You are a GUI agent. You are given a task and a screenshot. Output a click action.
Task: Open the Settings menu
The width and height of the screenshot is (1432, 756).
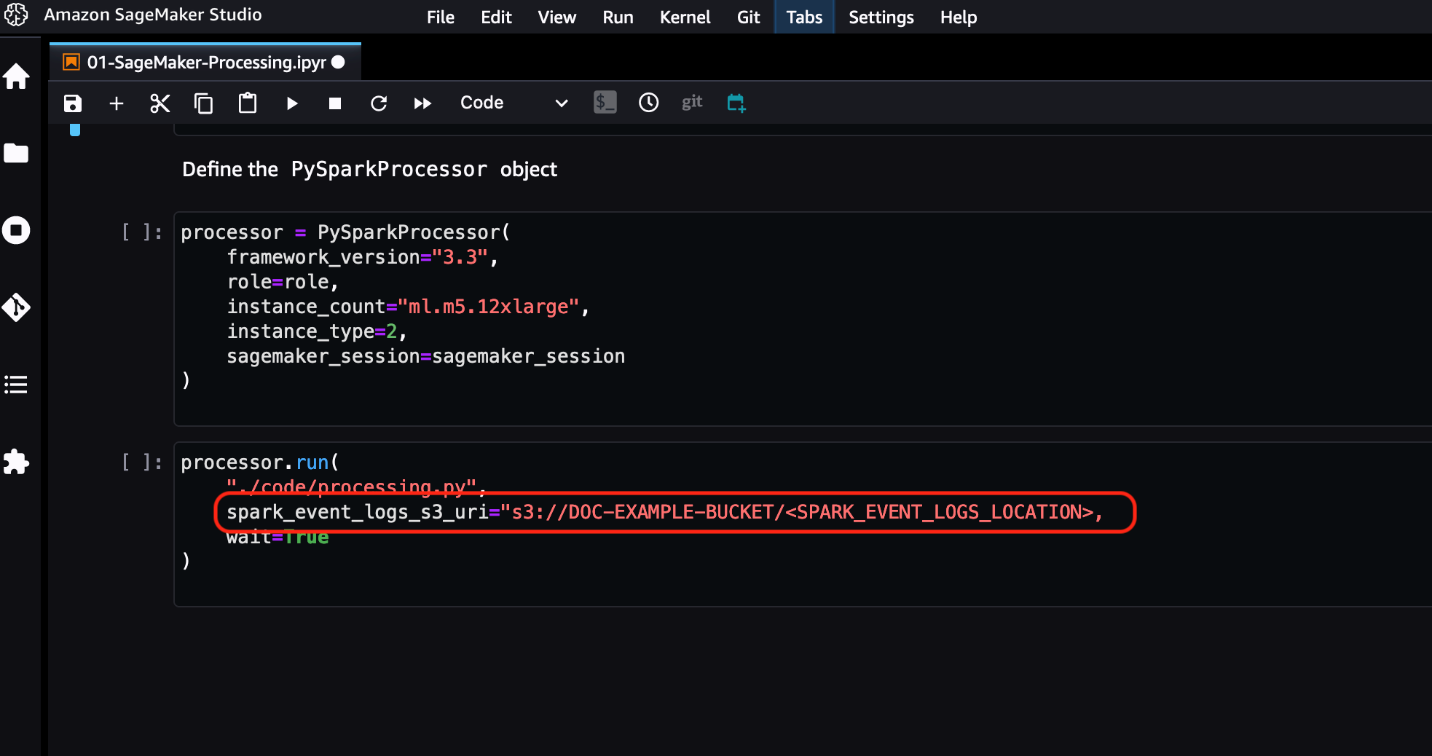pos(881,17)
